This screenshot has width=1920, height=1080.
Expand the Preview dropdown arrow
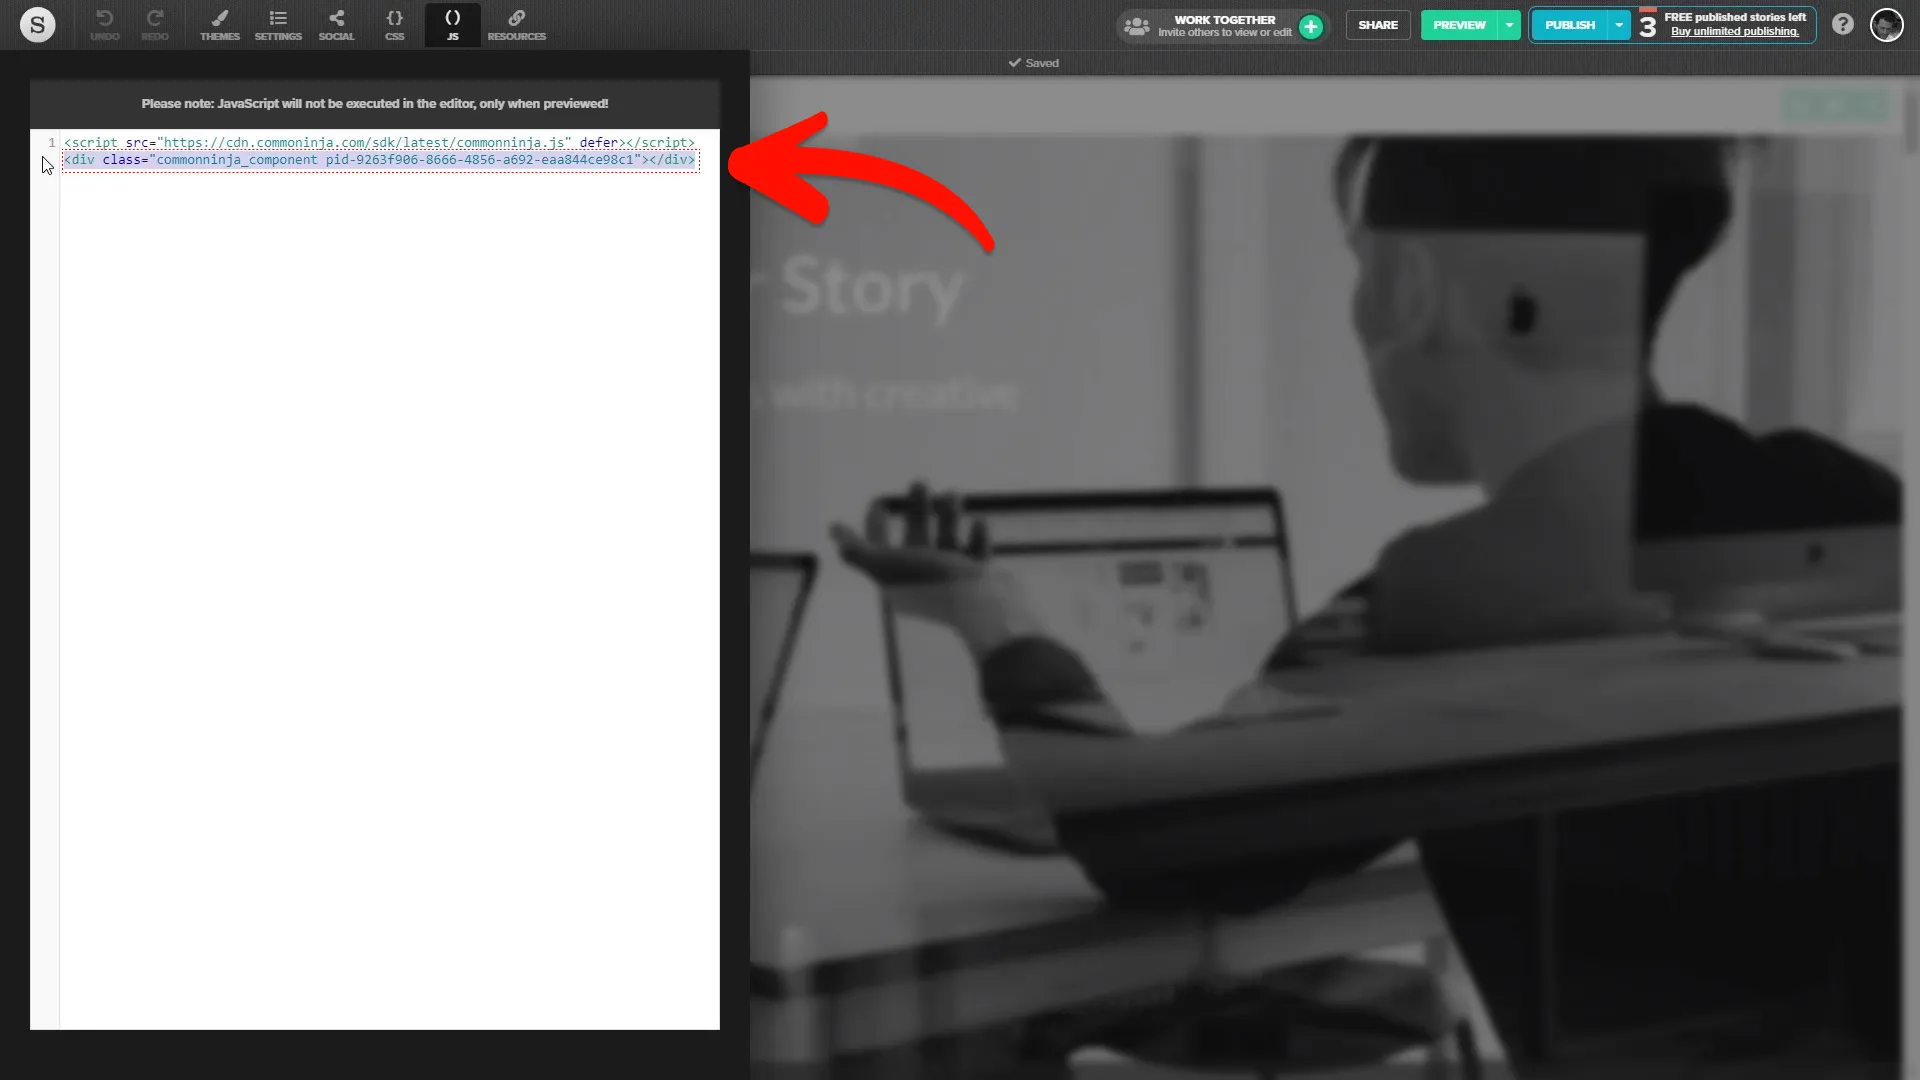click(1509, 25)
